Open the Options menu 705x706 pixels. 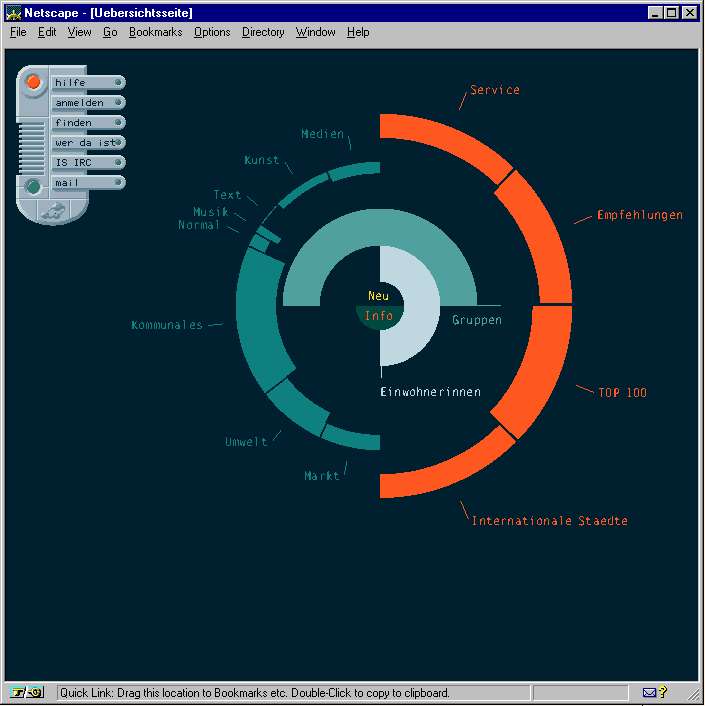[212, 32]
